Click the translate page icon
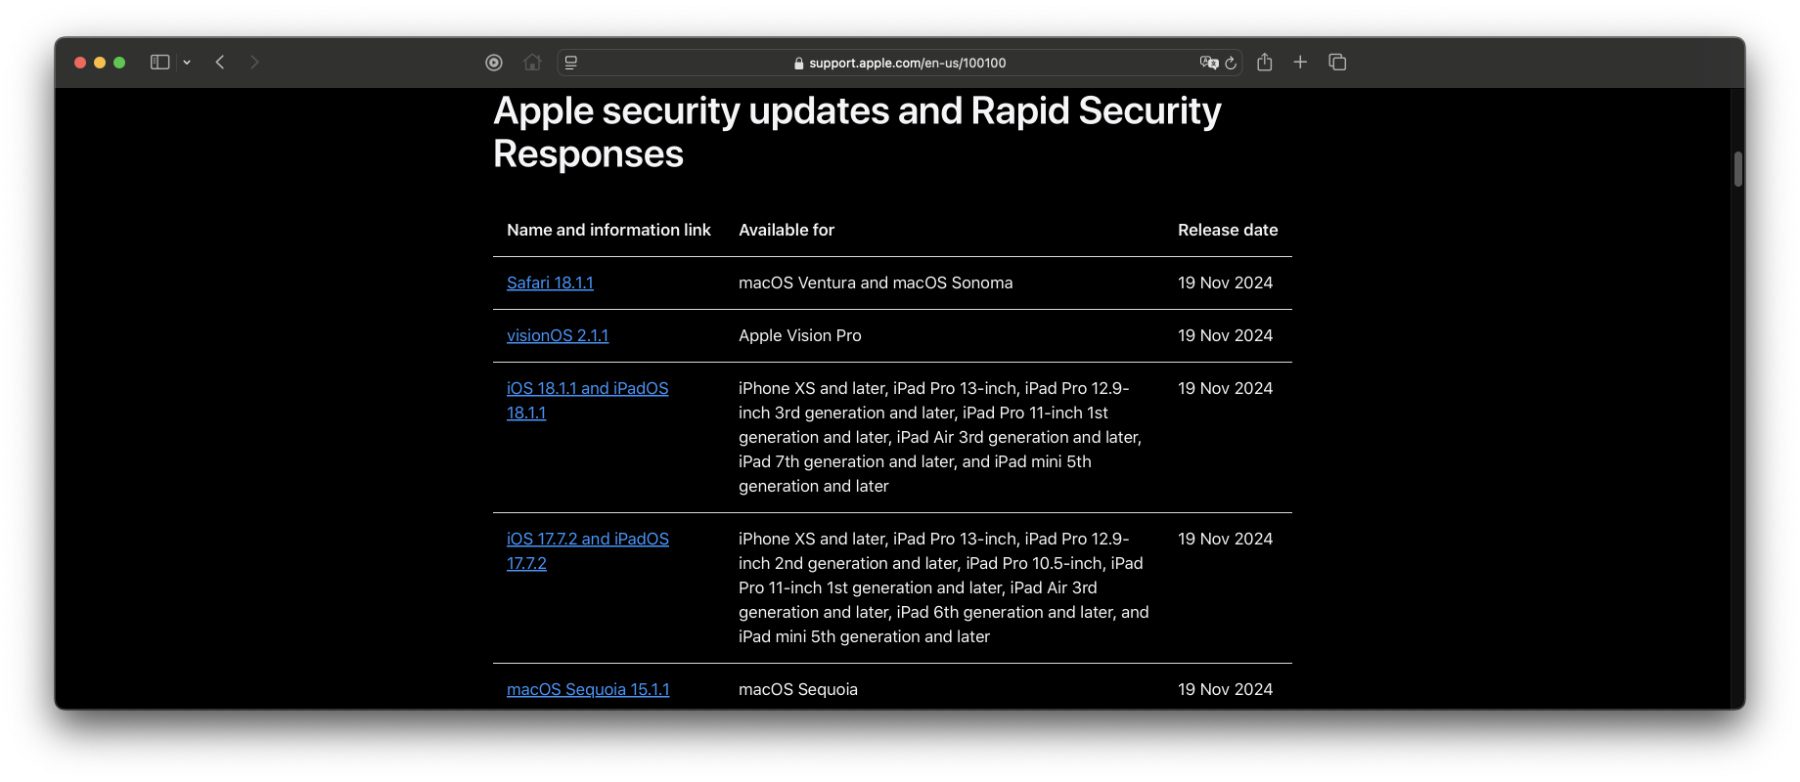The width and height of the screenshot is (1800, 782). tap(1208, 62)
